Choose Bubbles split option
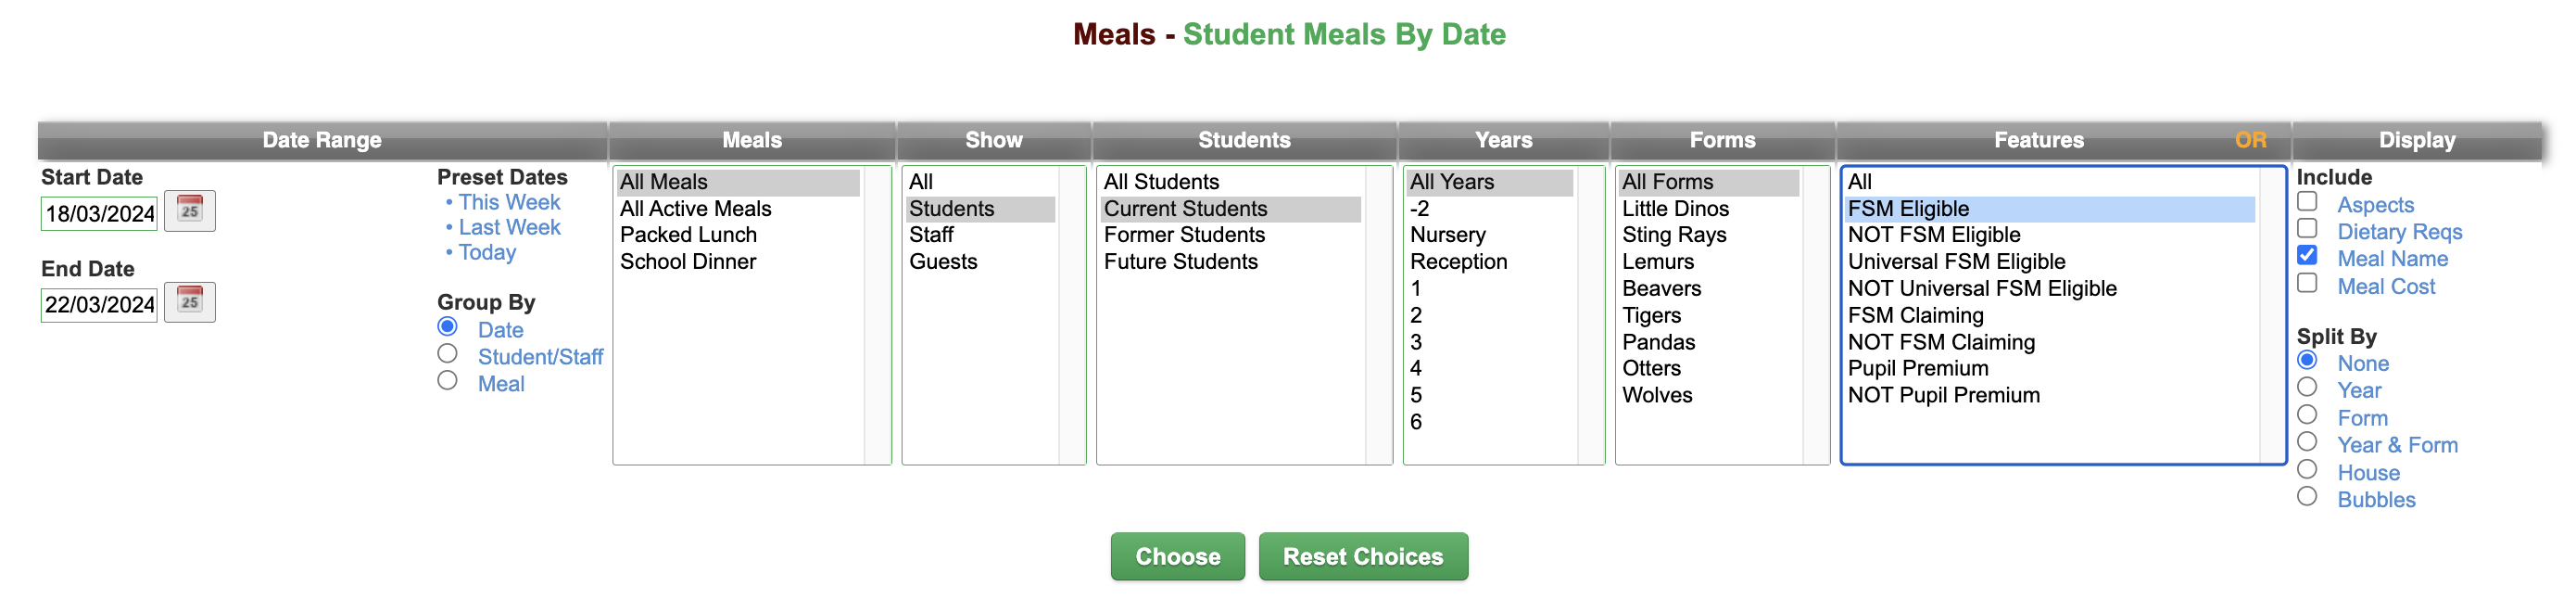The width and height of the screenshot is (2576, 599). point(2307,497)
